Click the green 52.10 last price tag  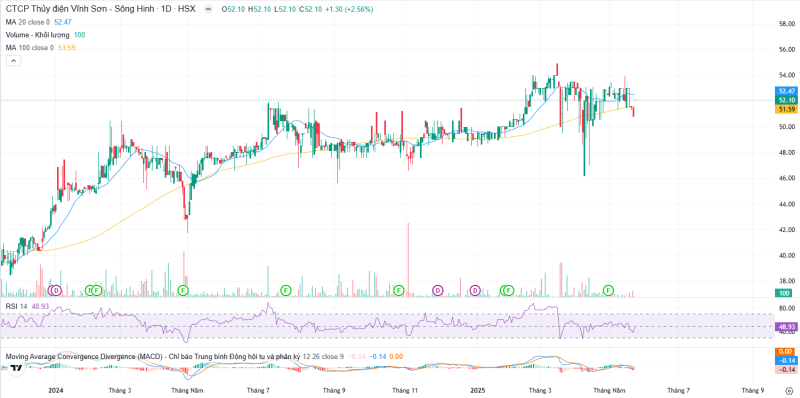point(785,100)
